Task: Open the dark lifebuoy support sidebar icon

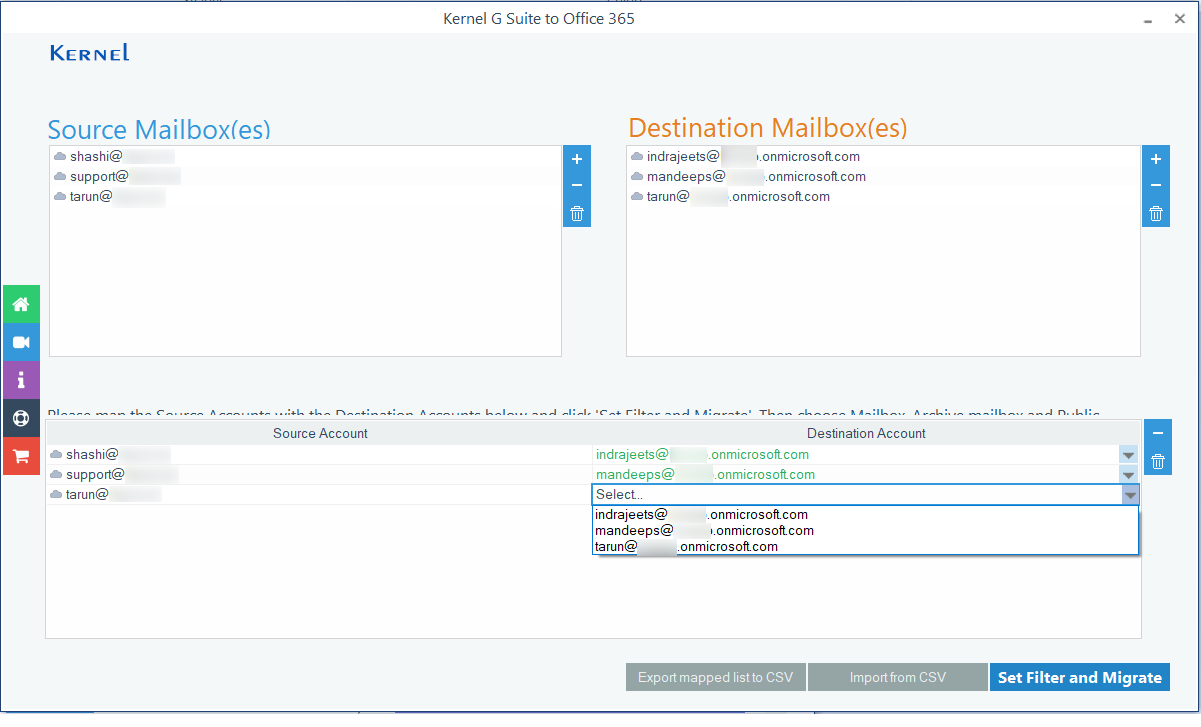Action: [x=20, y=418]
